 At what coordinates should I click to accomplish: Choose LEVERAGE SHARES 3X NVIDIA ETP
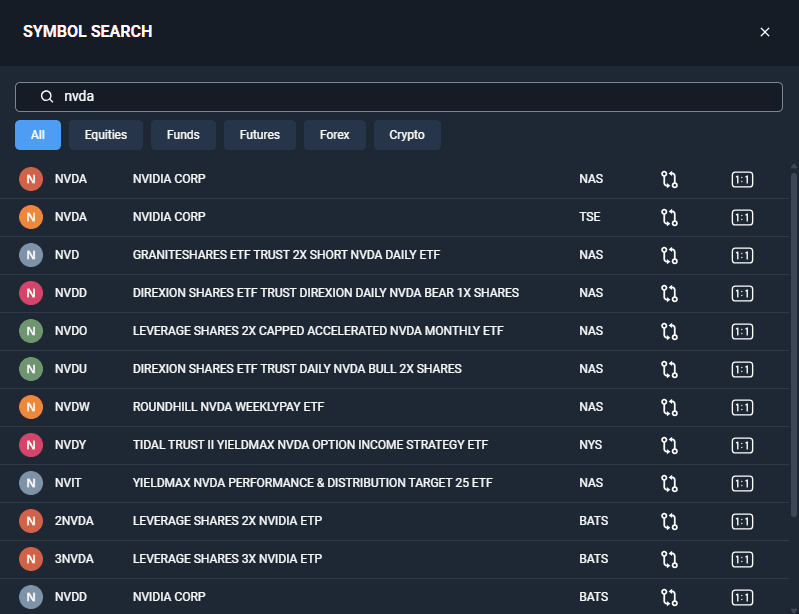(227, 558)
